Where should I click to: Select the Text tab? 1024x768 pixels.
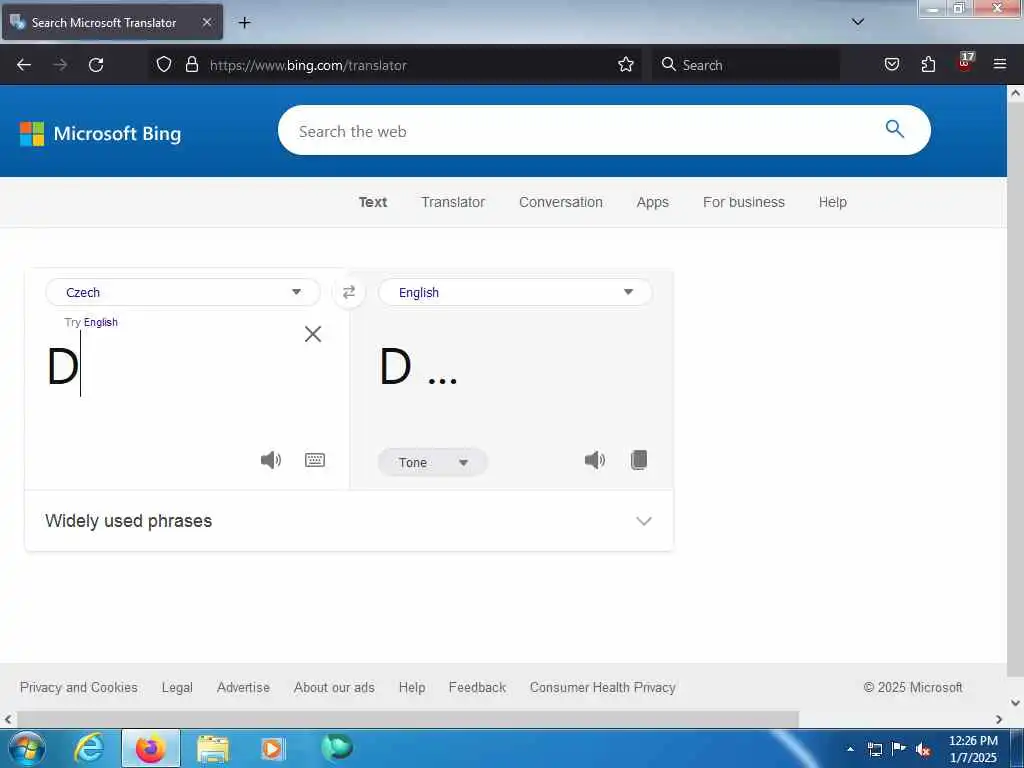(x=373, y=202)
